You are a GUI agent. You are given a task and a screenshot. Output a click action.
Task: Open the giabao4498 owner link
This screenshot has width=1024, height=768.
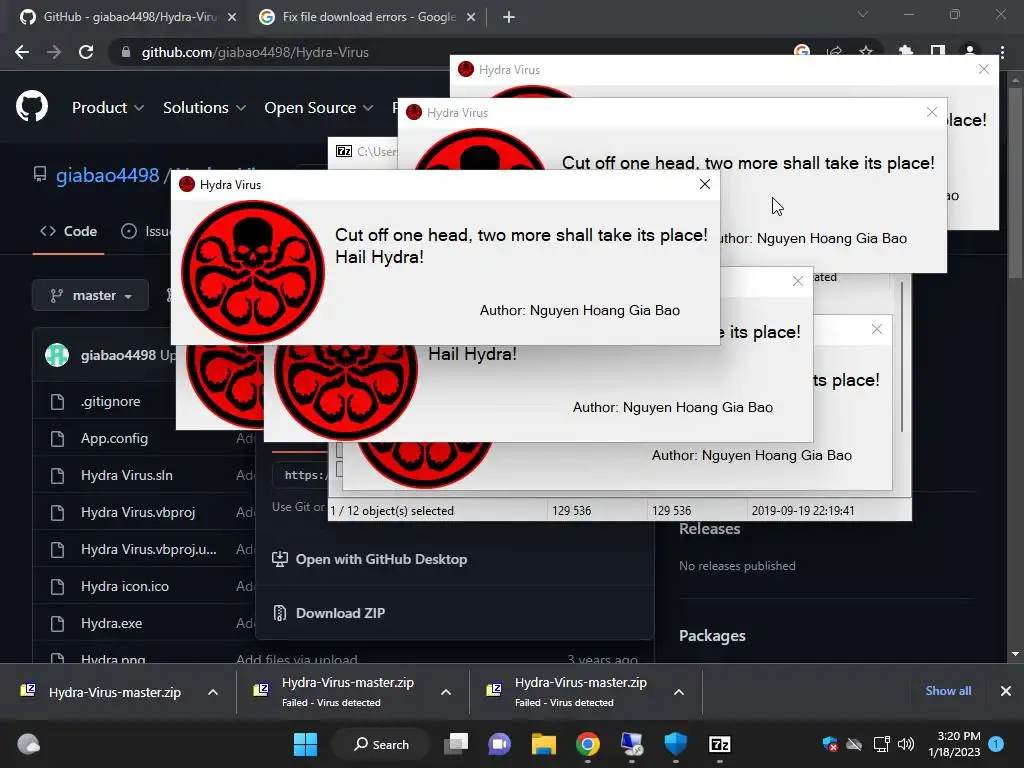108,176
